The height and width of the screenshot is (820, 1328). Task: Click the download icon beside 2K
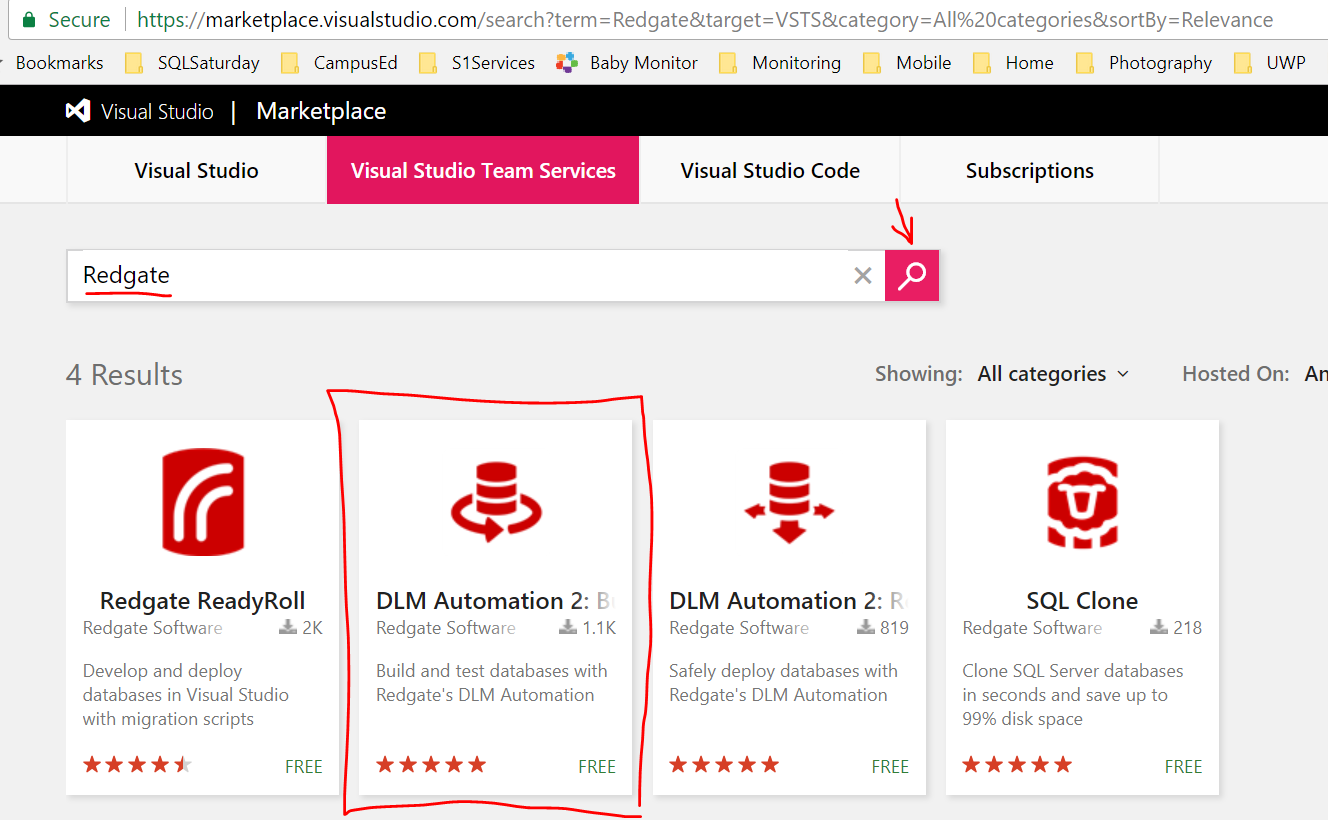(x=288, y=627)
